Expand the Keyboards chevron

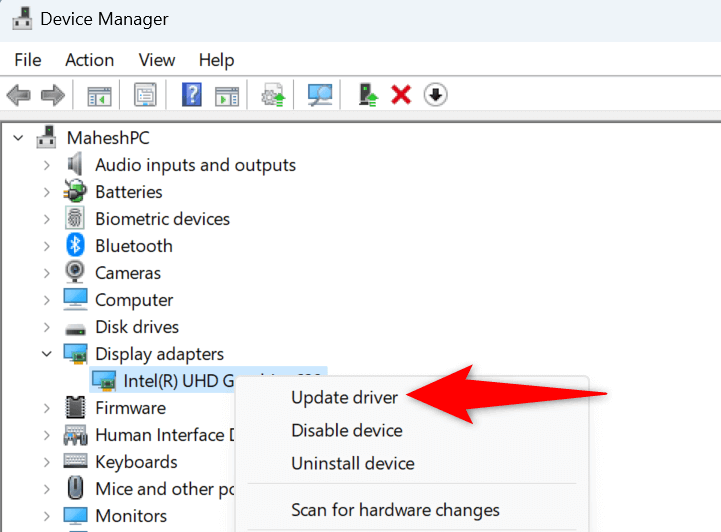pos(46,462)
